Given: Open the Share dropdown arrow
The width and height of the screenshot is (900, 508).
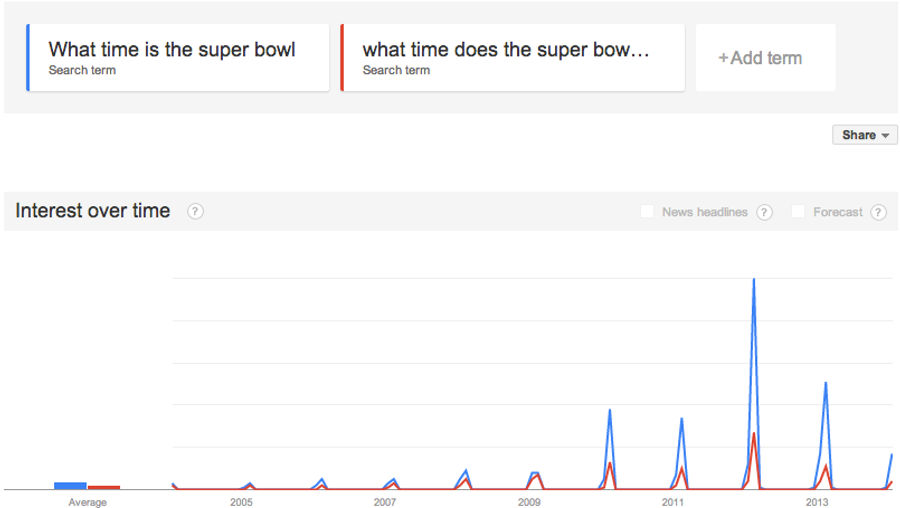Looking at the screenshot, I should pyautogui.click(x=885, y=135).
